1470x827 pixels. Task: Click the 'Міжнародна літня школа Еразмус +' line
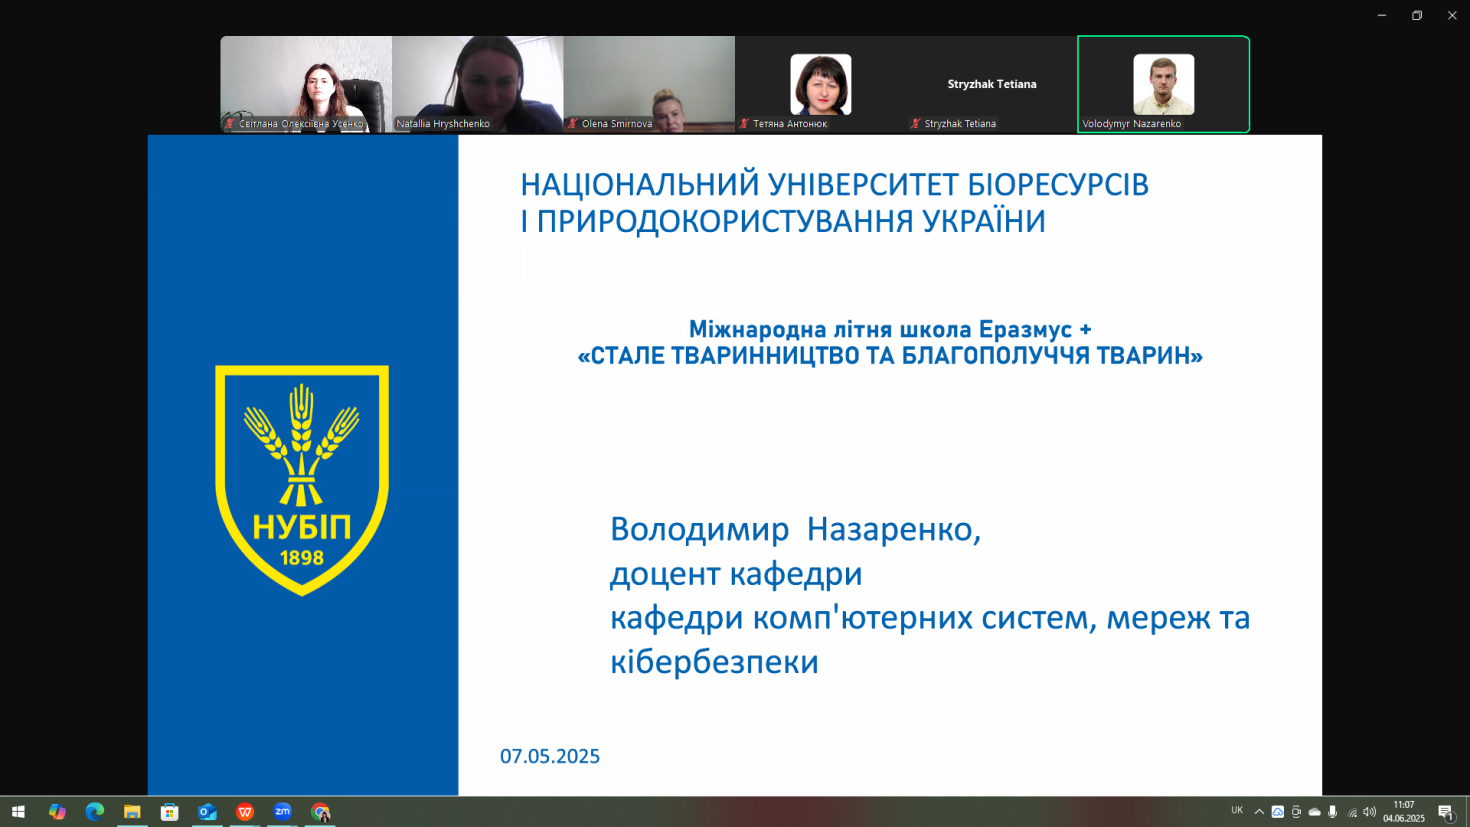click(890, 329)
